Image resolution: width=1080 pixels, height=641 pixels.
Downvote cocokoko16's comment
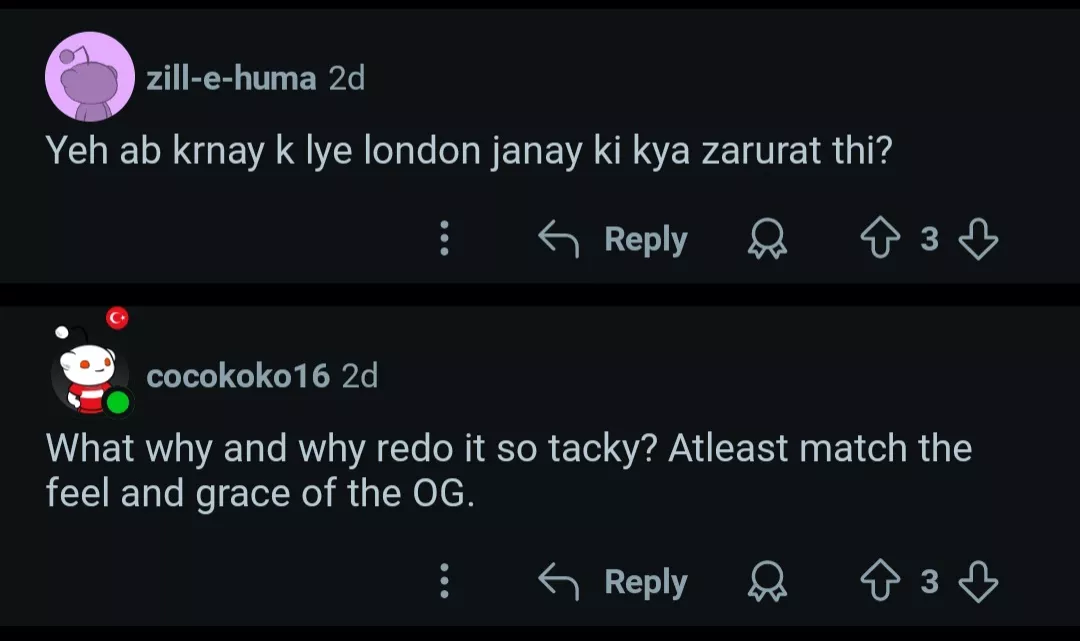point(977,582)
